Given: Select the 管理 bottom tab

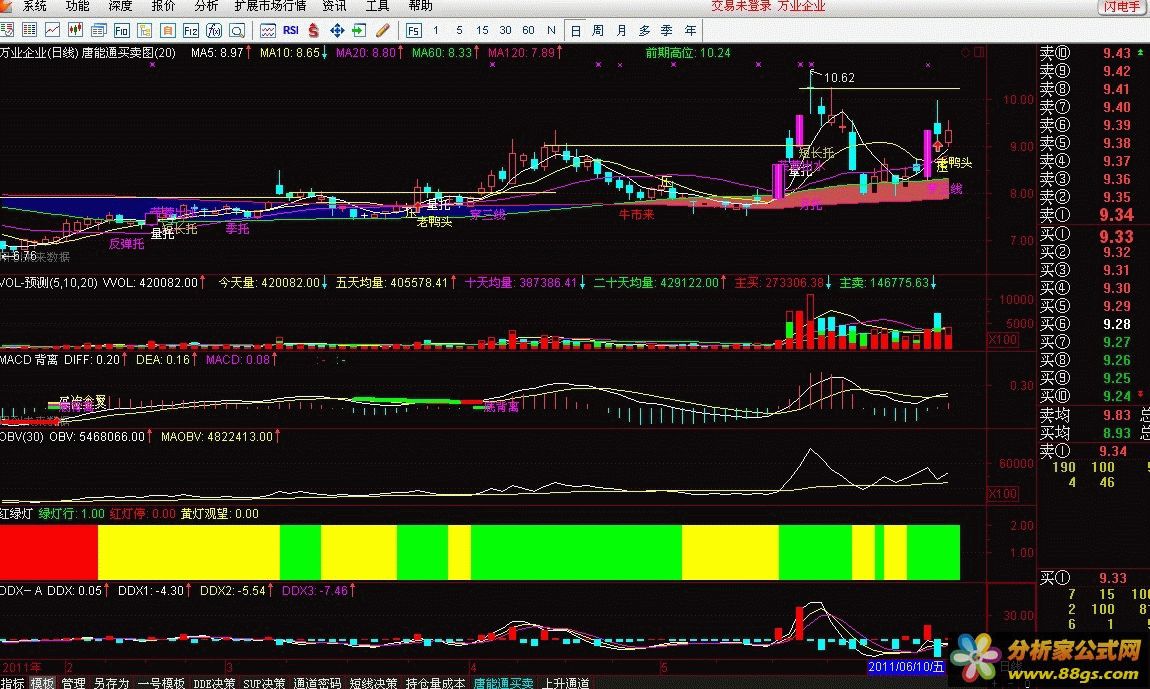Looking at the screenshot, I should [x=73, y=683].
